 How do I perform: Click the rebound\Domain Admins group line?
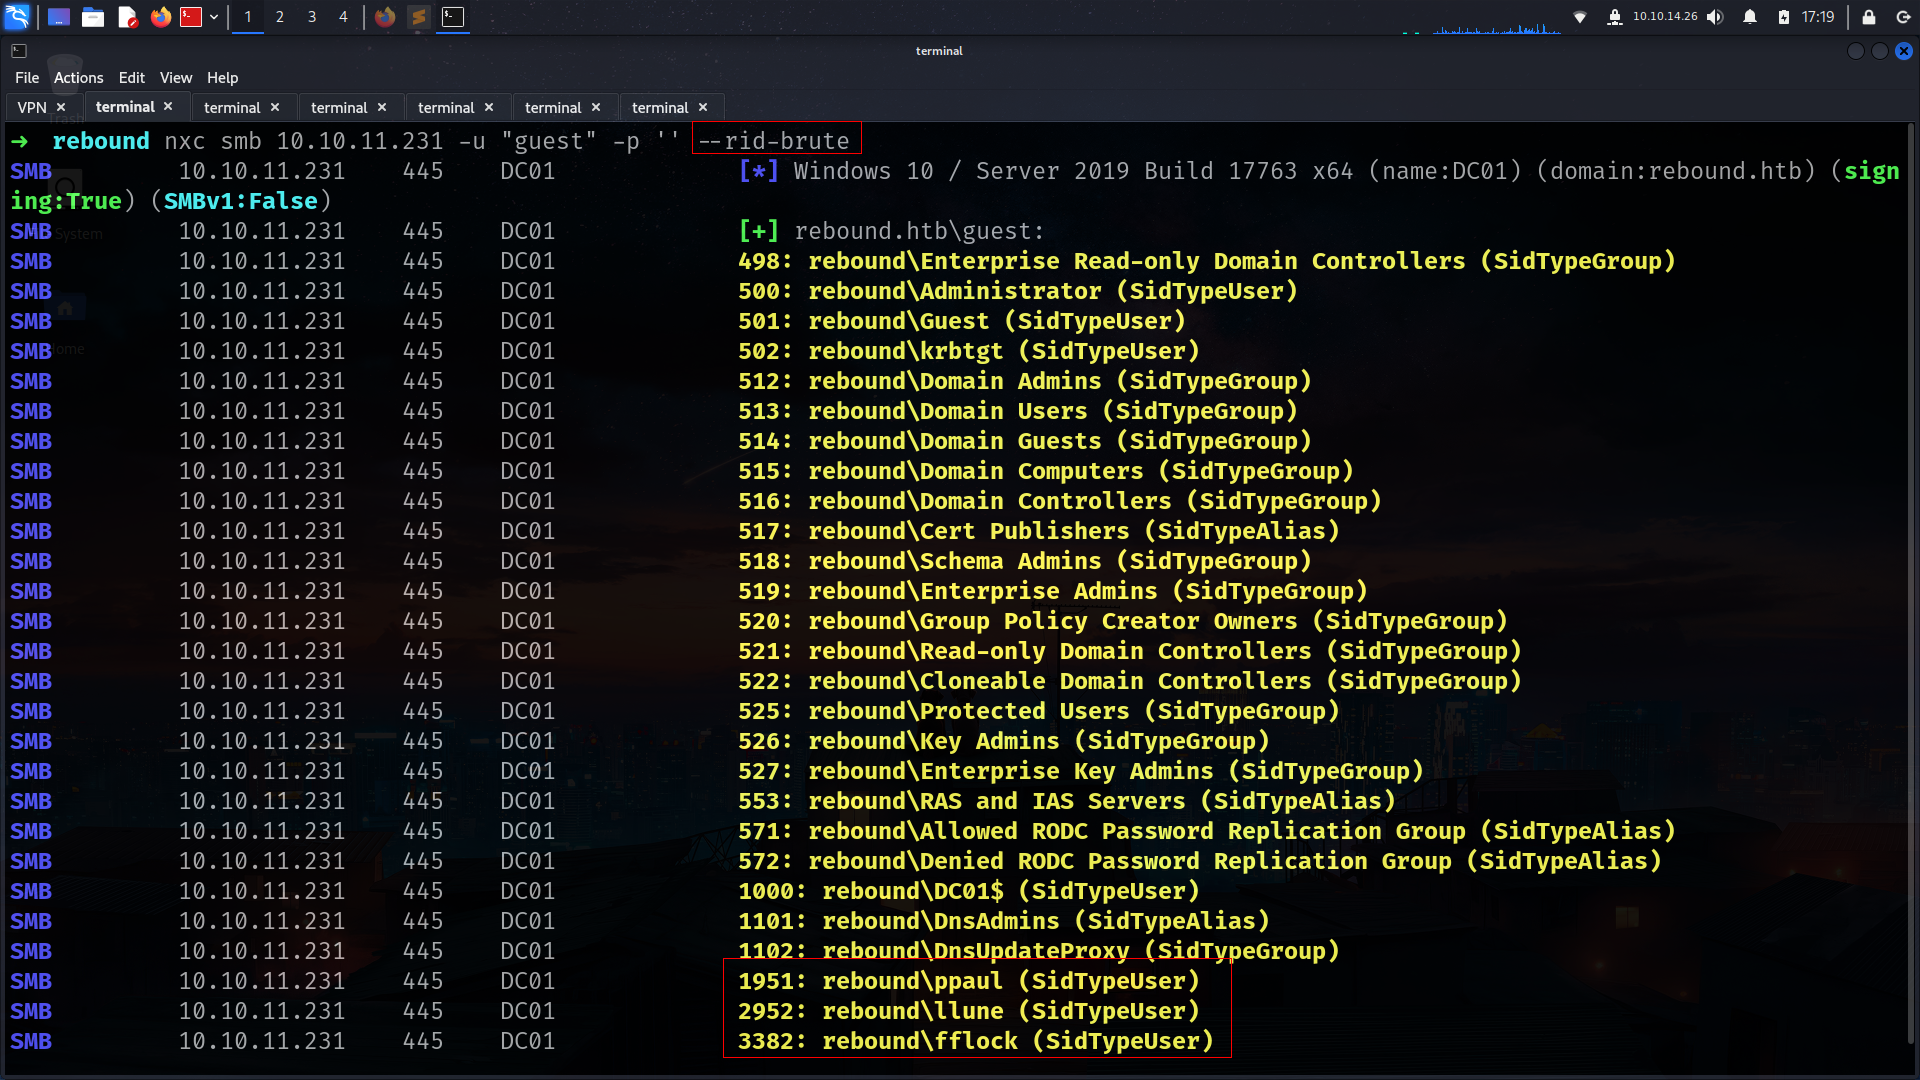[x=1025, y=381]
